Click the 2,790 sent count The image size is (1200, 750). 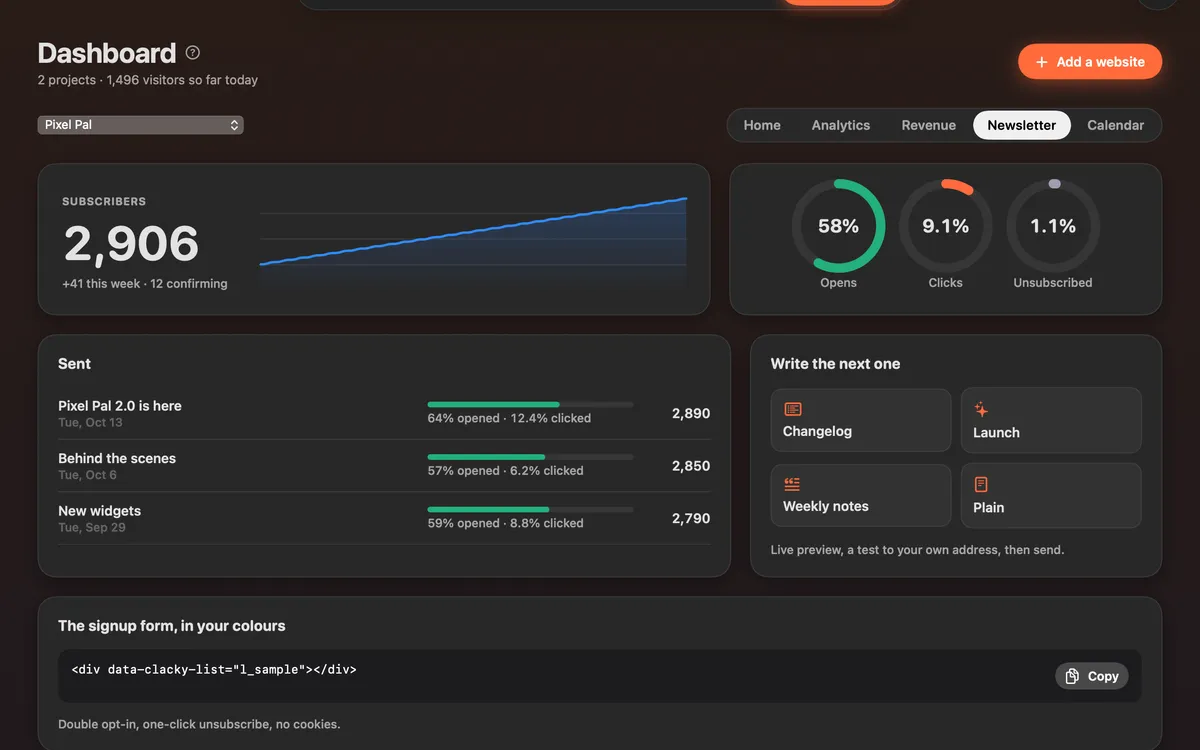click(x=691, y=518)
